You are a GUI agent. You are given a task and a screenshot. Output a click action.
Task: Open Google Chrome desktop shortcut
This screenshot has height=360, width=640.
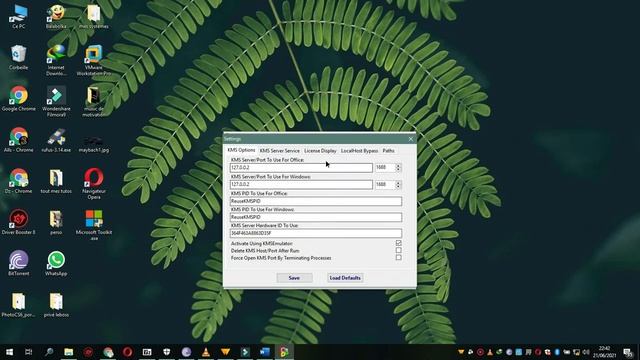click(x=18, y=98)
